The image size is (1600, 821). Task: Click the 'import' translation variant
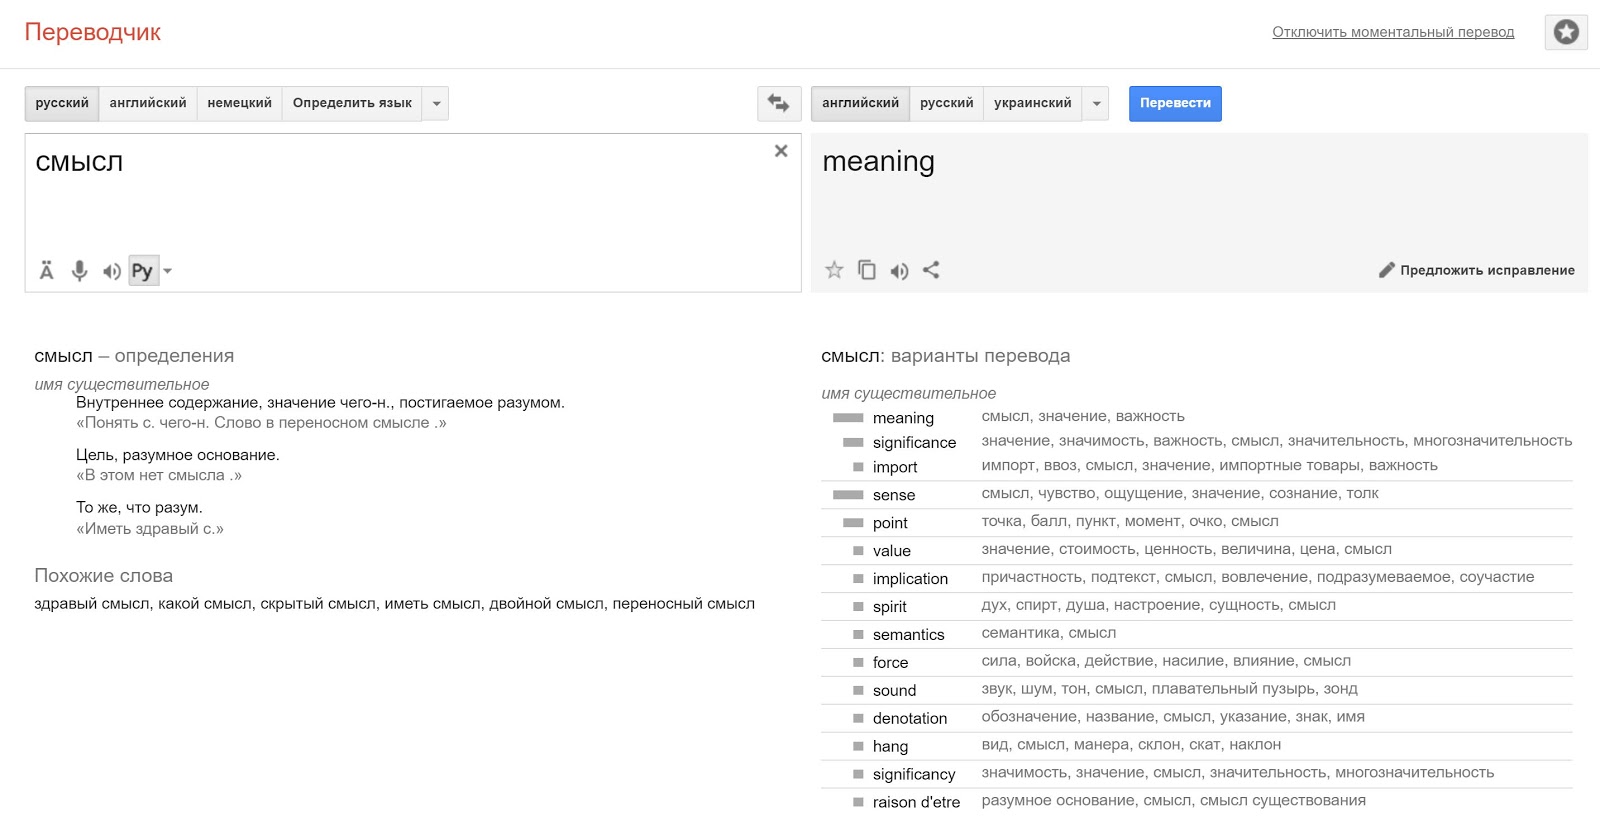point(895,467)
